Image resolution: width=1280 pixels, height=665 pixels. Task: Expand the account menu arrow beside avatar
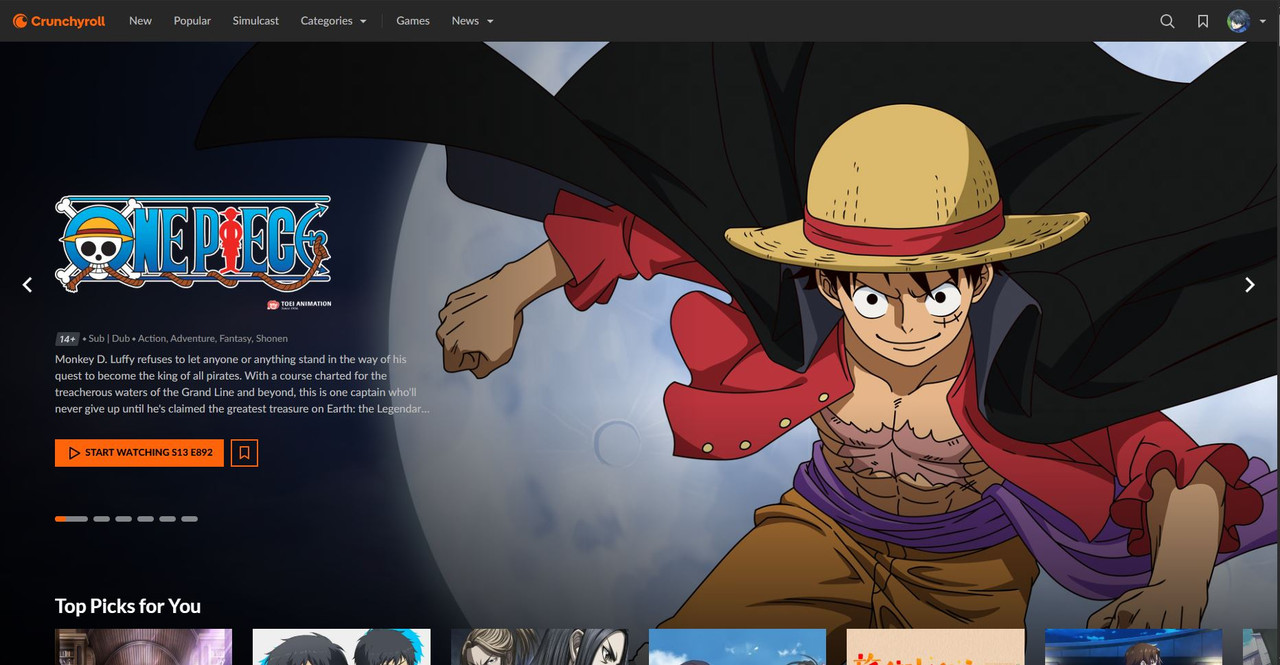pos(1263,21)
